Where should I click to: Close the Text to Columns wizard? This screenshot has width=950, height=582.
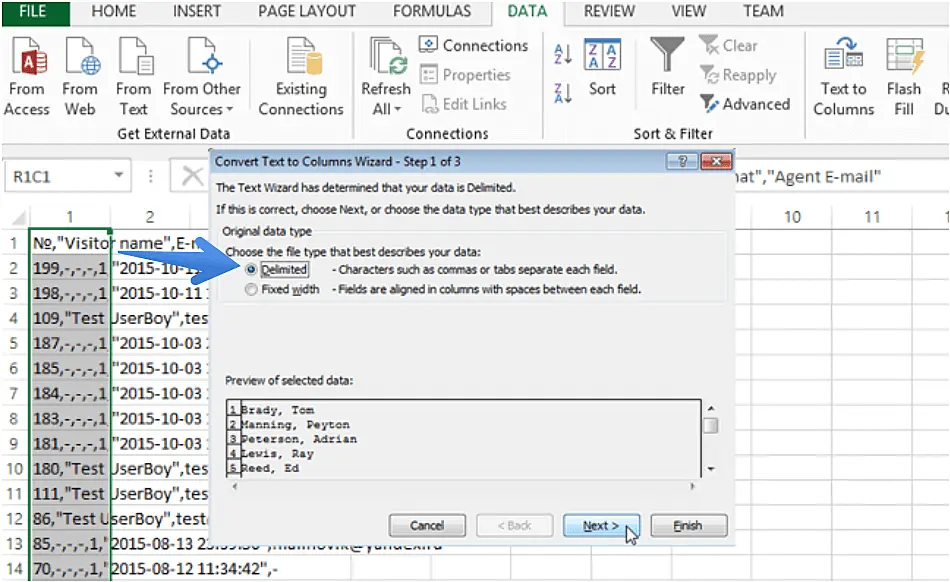tap(716, 161)
